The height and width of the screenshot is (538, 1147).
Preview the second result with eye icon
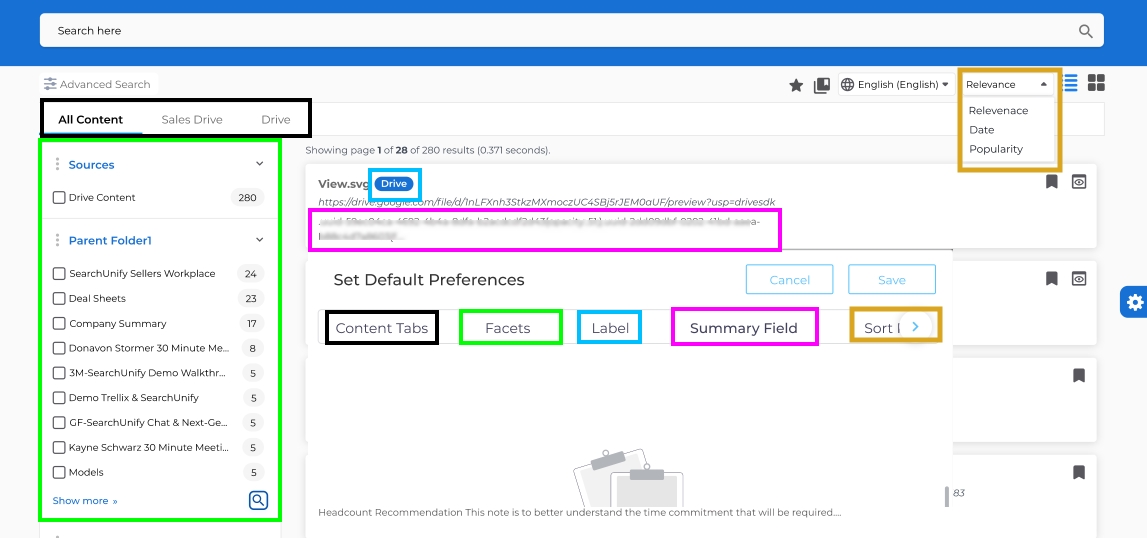1079,278
